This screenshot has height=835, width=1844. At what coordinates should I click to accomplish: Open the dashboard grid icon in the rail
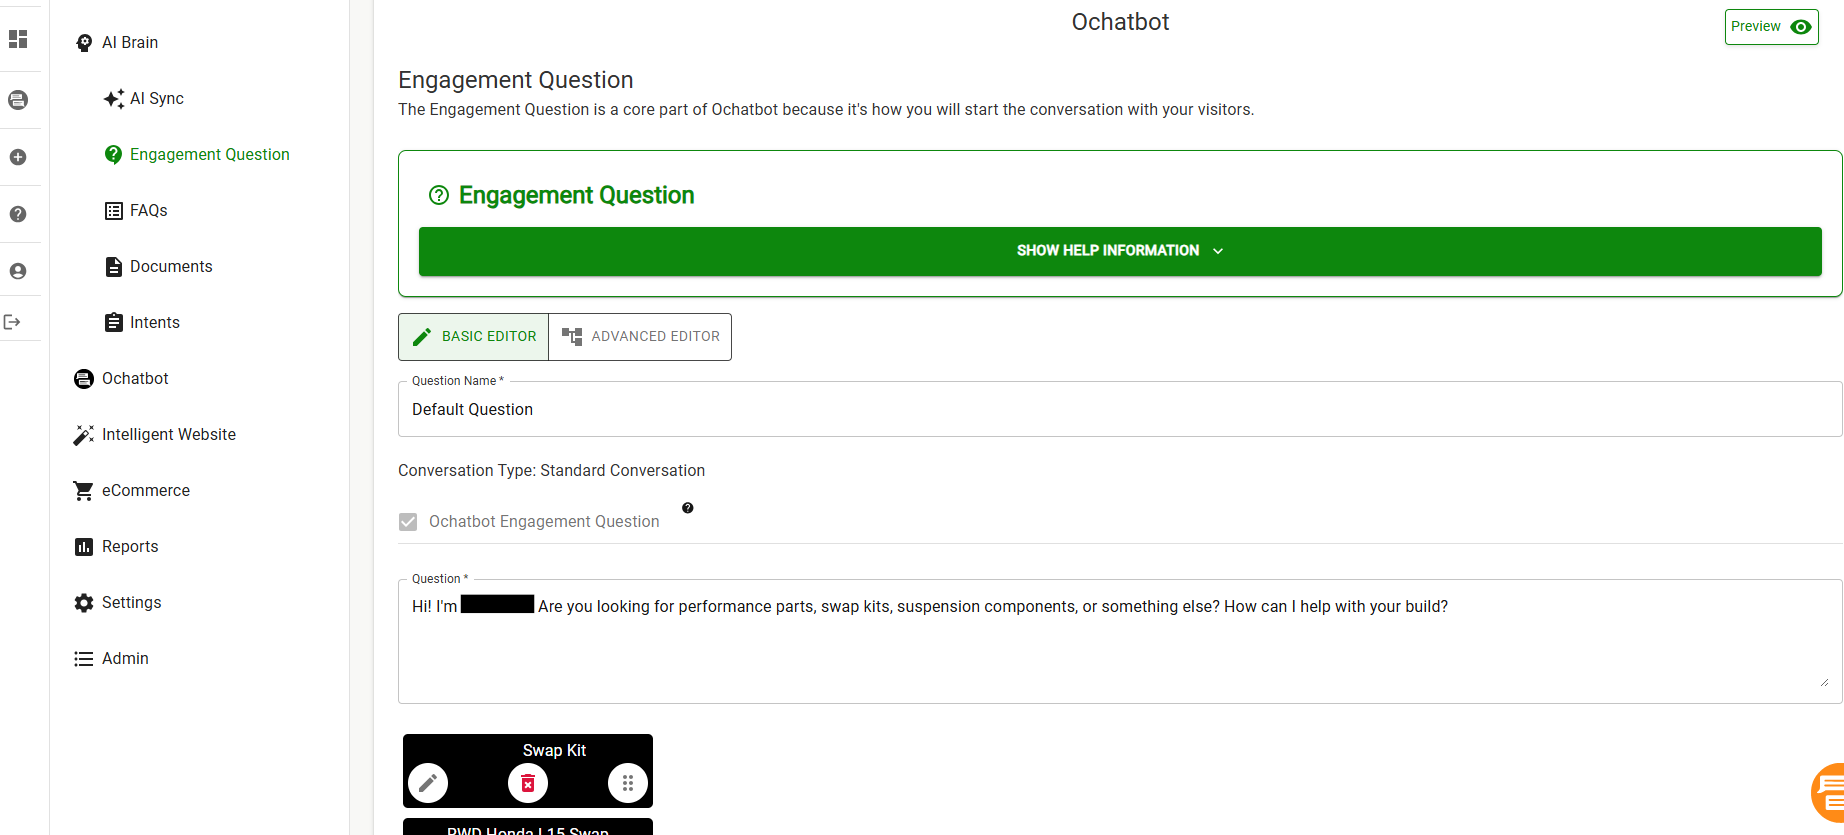pos(18,39)
